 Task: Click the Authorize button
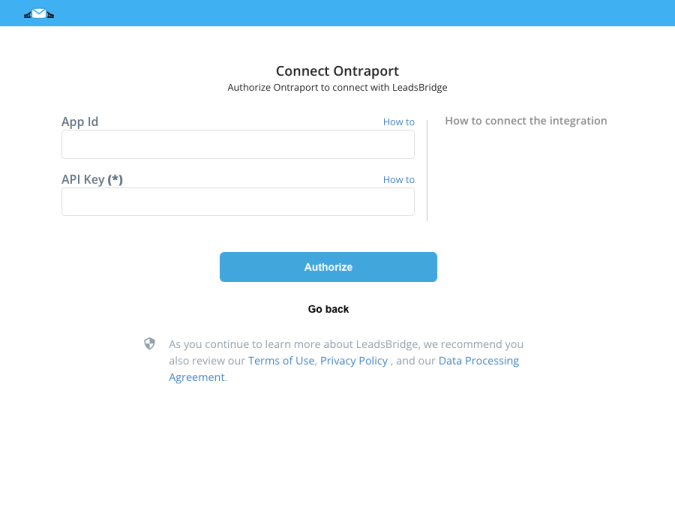(328, 267)
